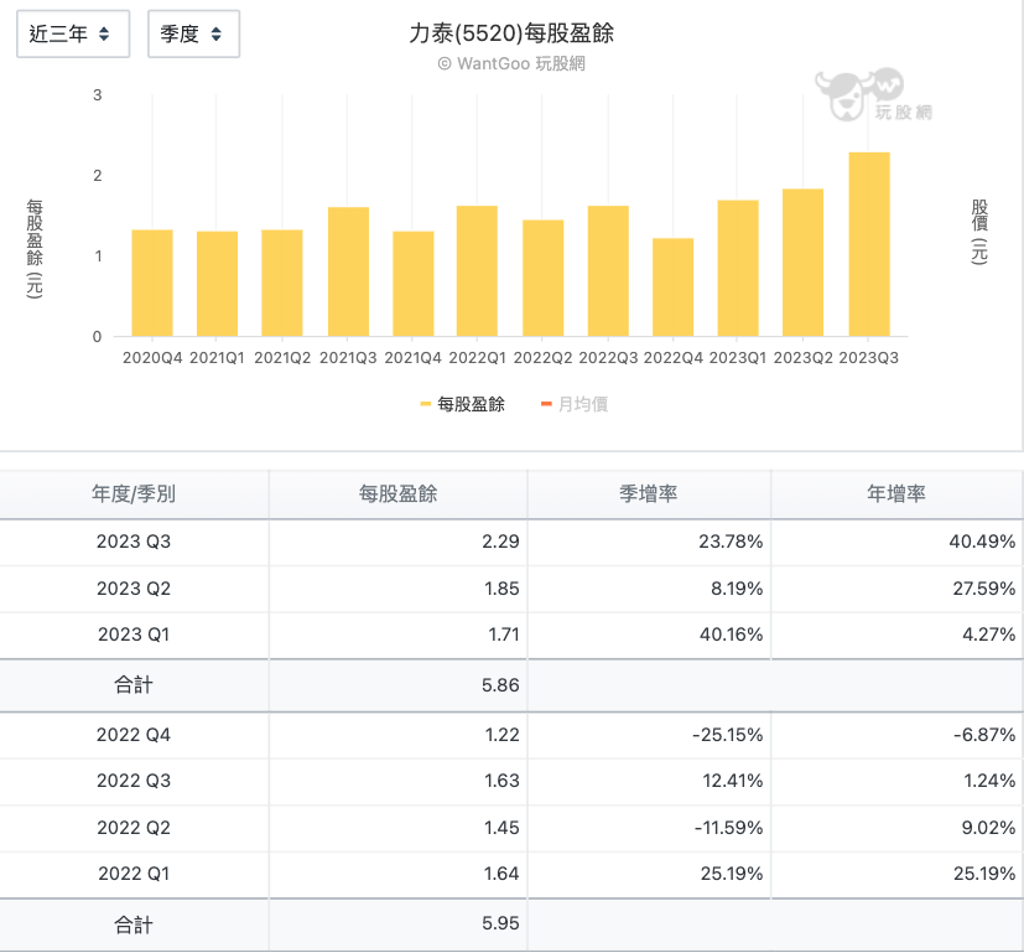Click the 2021Q1 bar in the chart
This screenshot has width=1024, height=952.
click(217, 284)
